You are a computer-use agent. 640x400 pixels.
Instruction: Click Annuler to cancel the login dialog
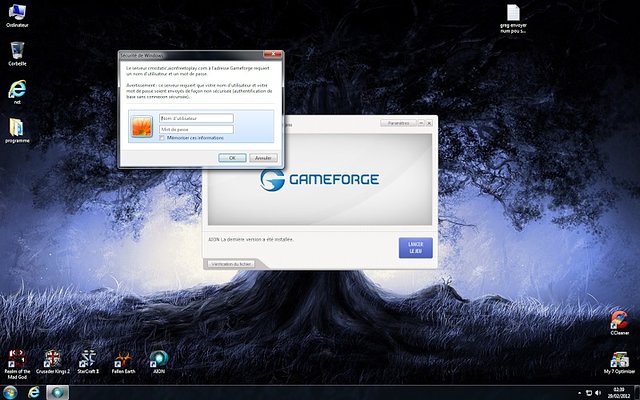(263, 157)
